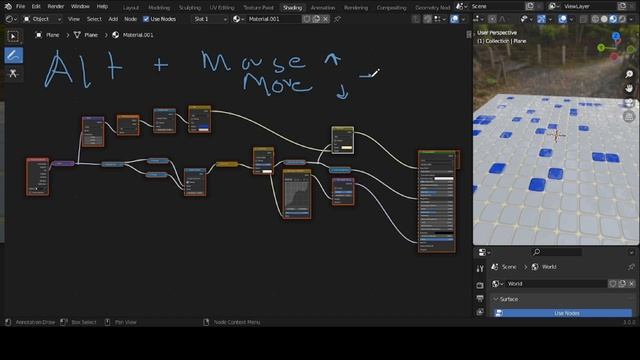Switch viewport to Rendered shading
This screenshot has width=640, height=360.
[x=622, y=19]
